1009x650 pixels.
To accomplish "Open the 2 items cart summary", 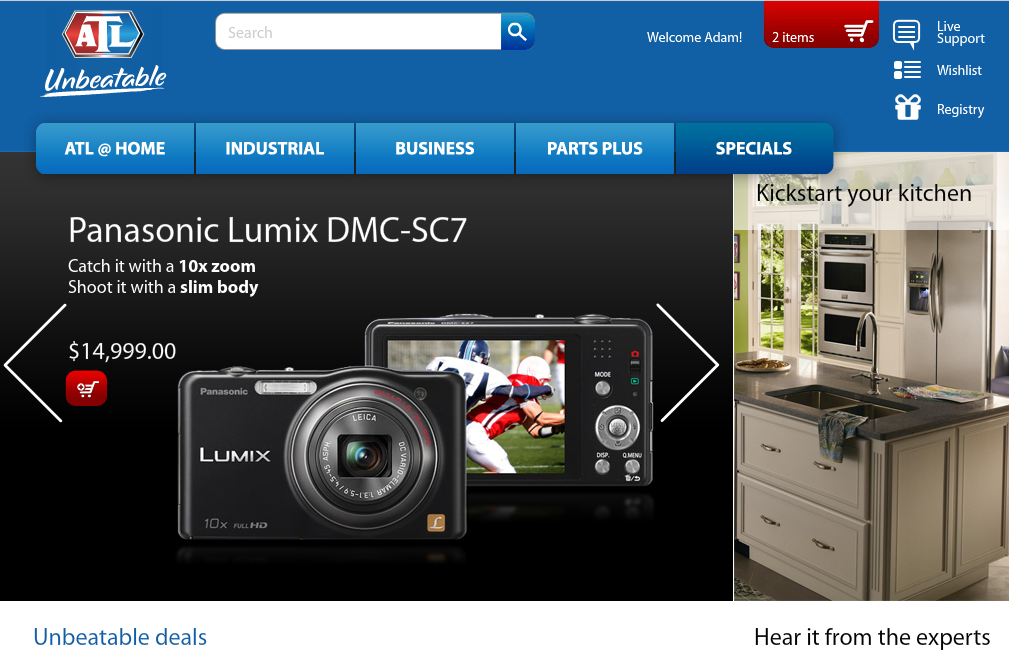I will pyautogui.click(x=793, y=38).
